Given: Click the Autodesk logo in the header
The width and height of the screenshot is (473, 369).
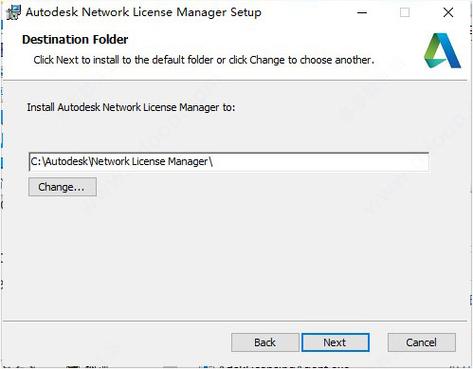Looking at the screenshot, I should click(442, 51).
